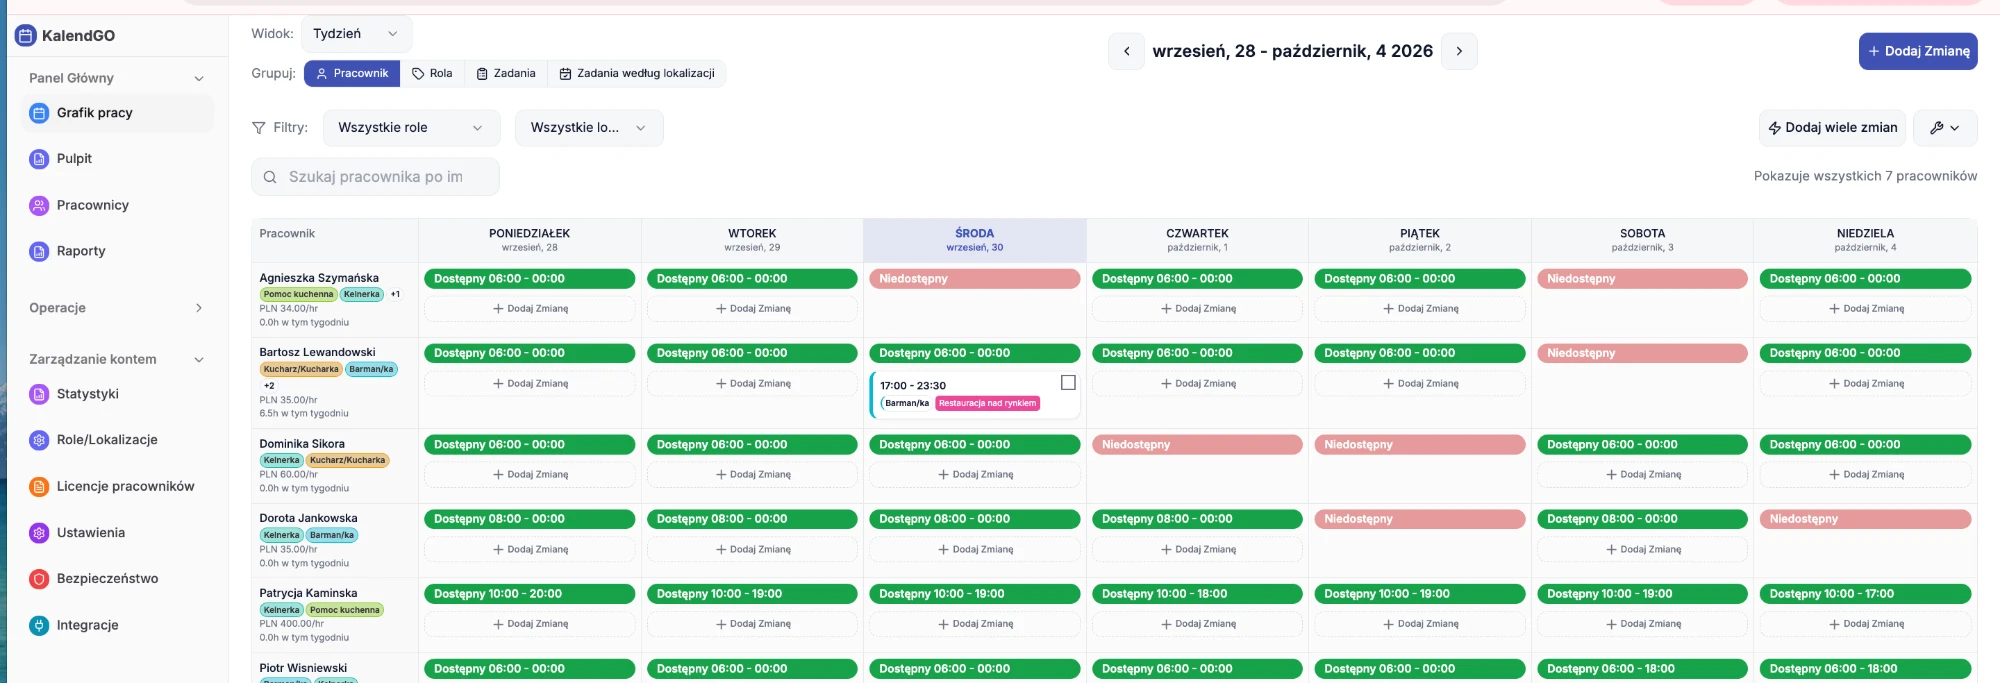The image size is (2000, 683).
Task: Group by Rola tab
Action: [432, 74]
